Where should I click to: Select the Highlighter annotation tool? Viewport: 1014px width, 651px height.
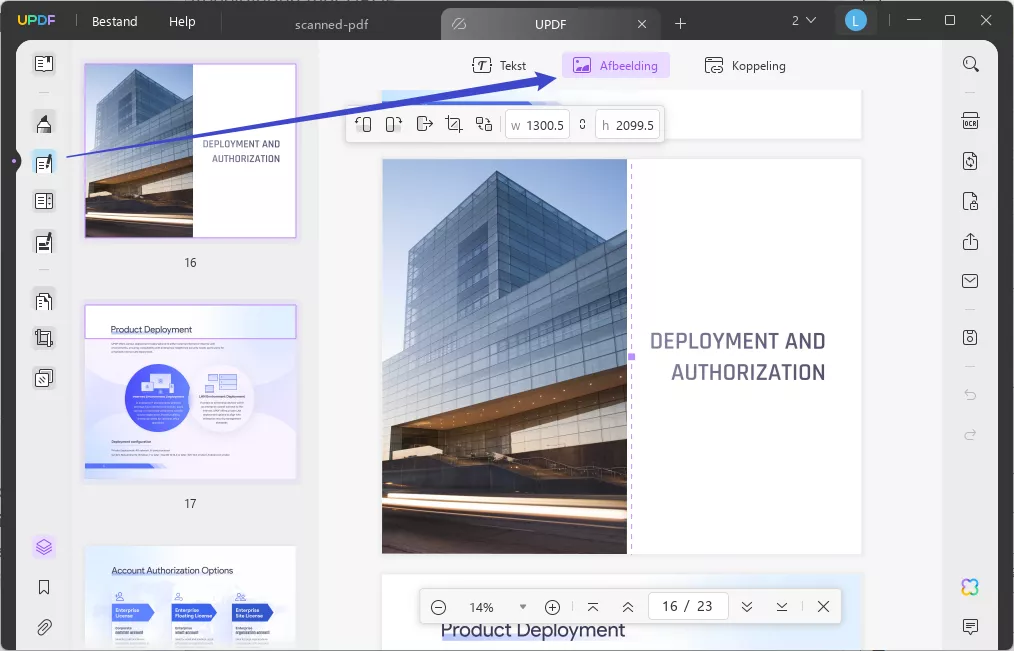point(44,123)
